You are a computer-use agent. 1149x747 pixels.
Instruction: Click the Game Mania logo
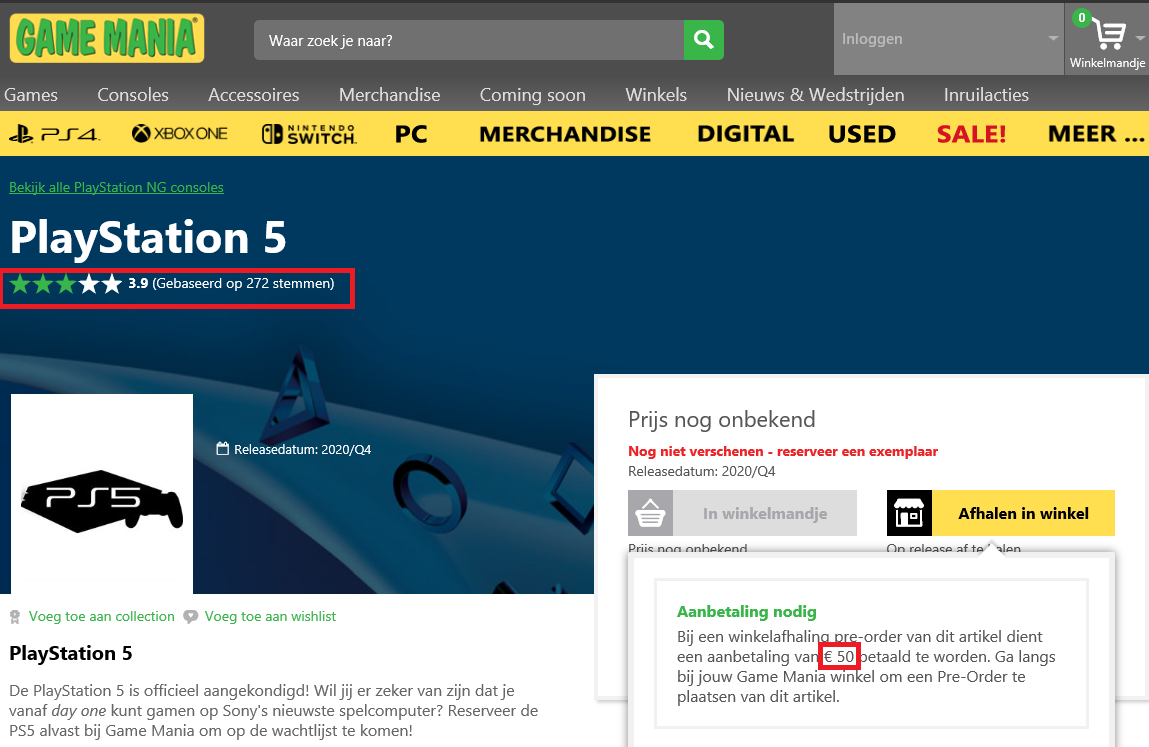pos(107,38)
